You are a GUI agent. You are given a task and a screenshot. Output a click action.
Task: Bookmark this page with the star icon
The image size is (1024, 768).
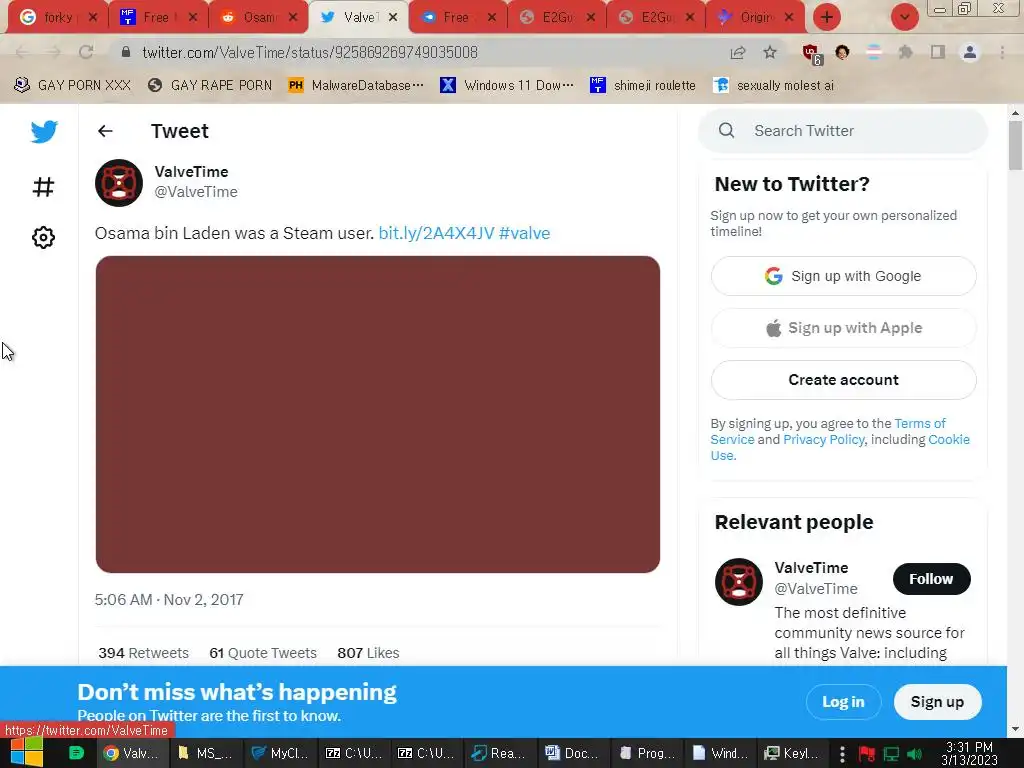click(x=770, y=52)
